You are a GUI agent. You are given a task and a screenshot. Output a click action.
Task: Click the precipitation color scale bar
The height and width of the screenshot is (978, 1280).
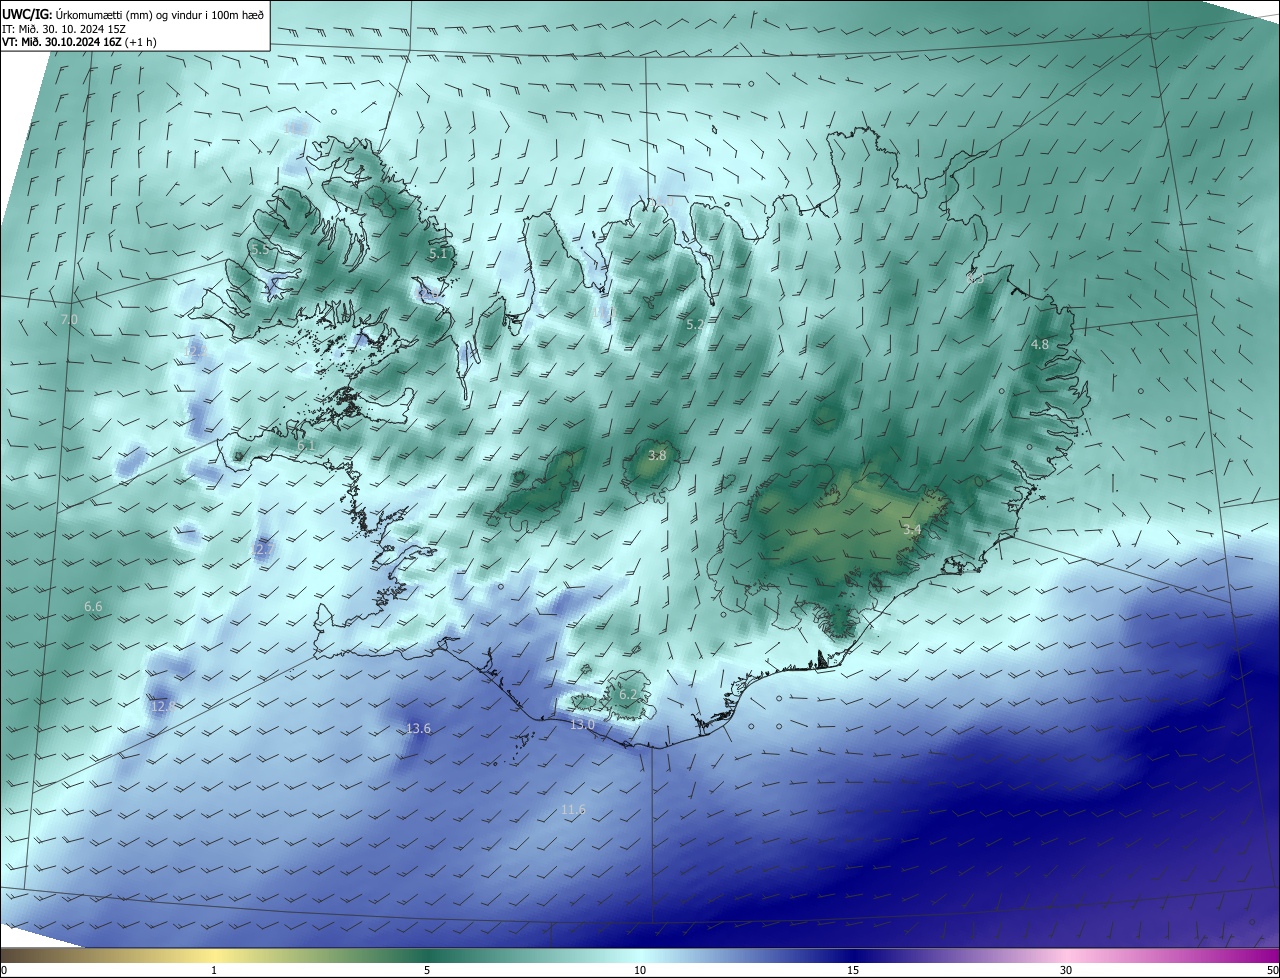[x=640, y=956]
